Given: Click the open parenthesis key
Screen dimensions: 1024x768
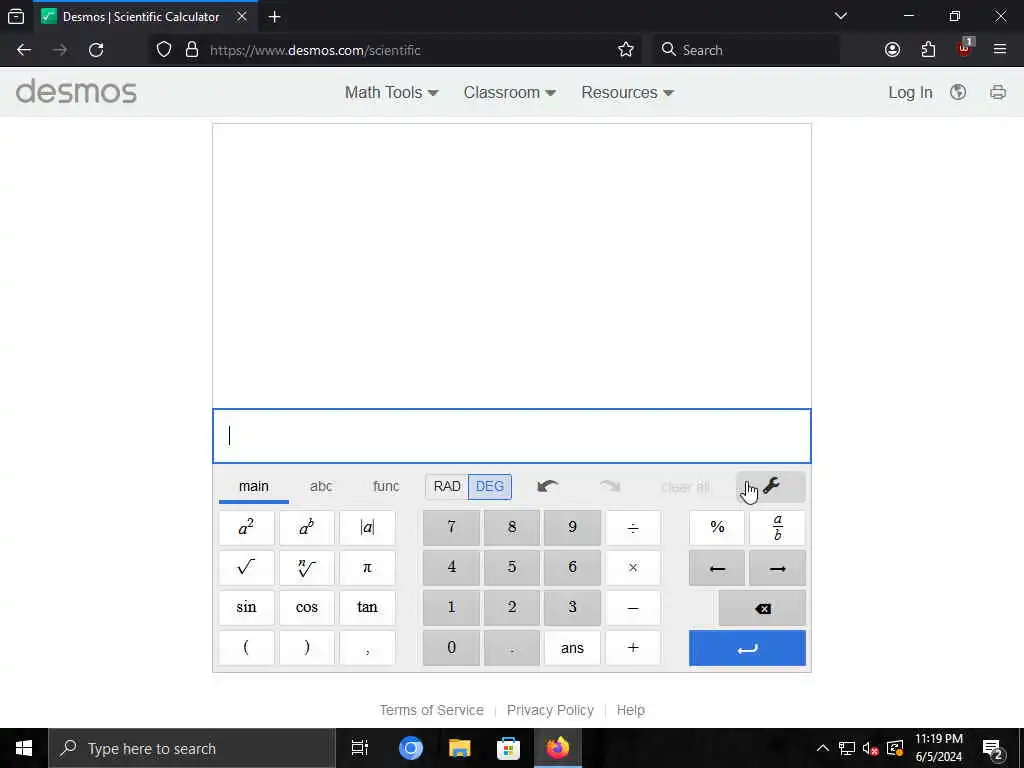Looking at the screenshot, I should pos(246,648).
